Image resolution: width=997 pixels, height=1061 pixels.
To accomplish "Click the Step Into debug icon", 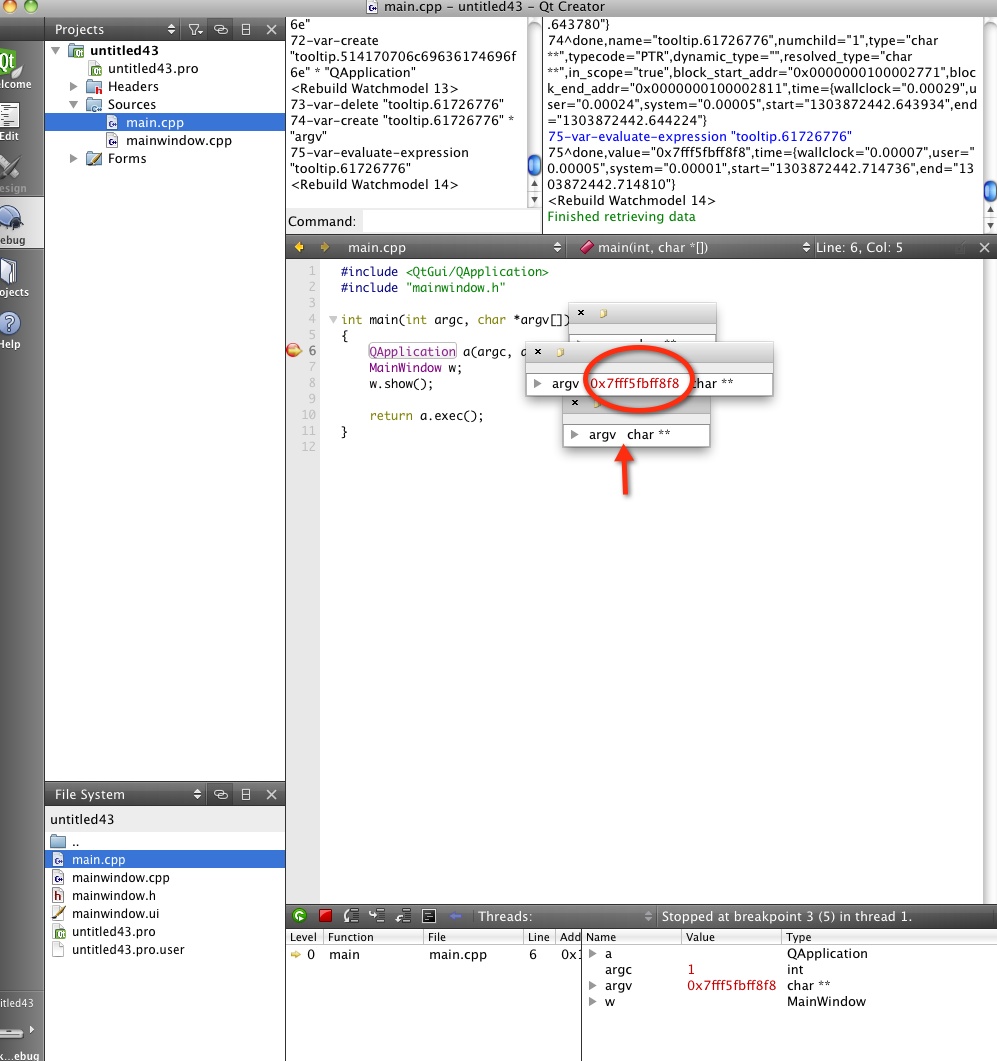I will coord(377,916).
